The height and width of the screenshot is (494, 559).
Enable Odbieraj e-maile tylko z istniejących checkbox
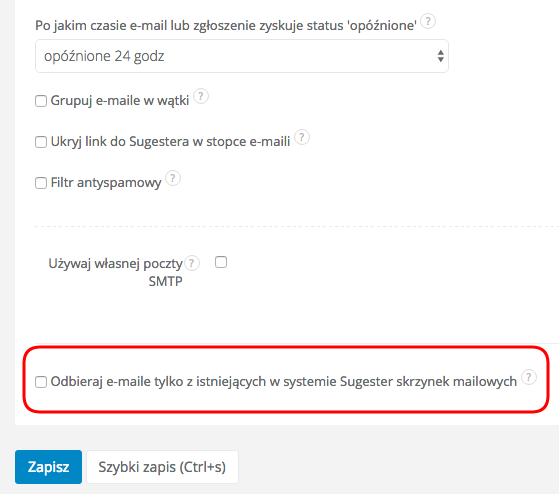pos(41,382)
